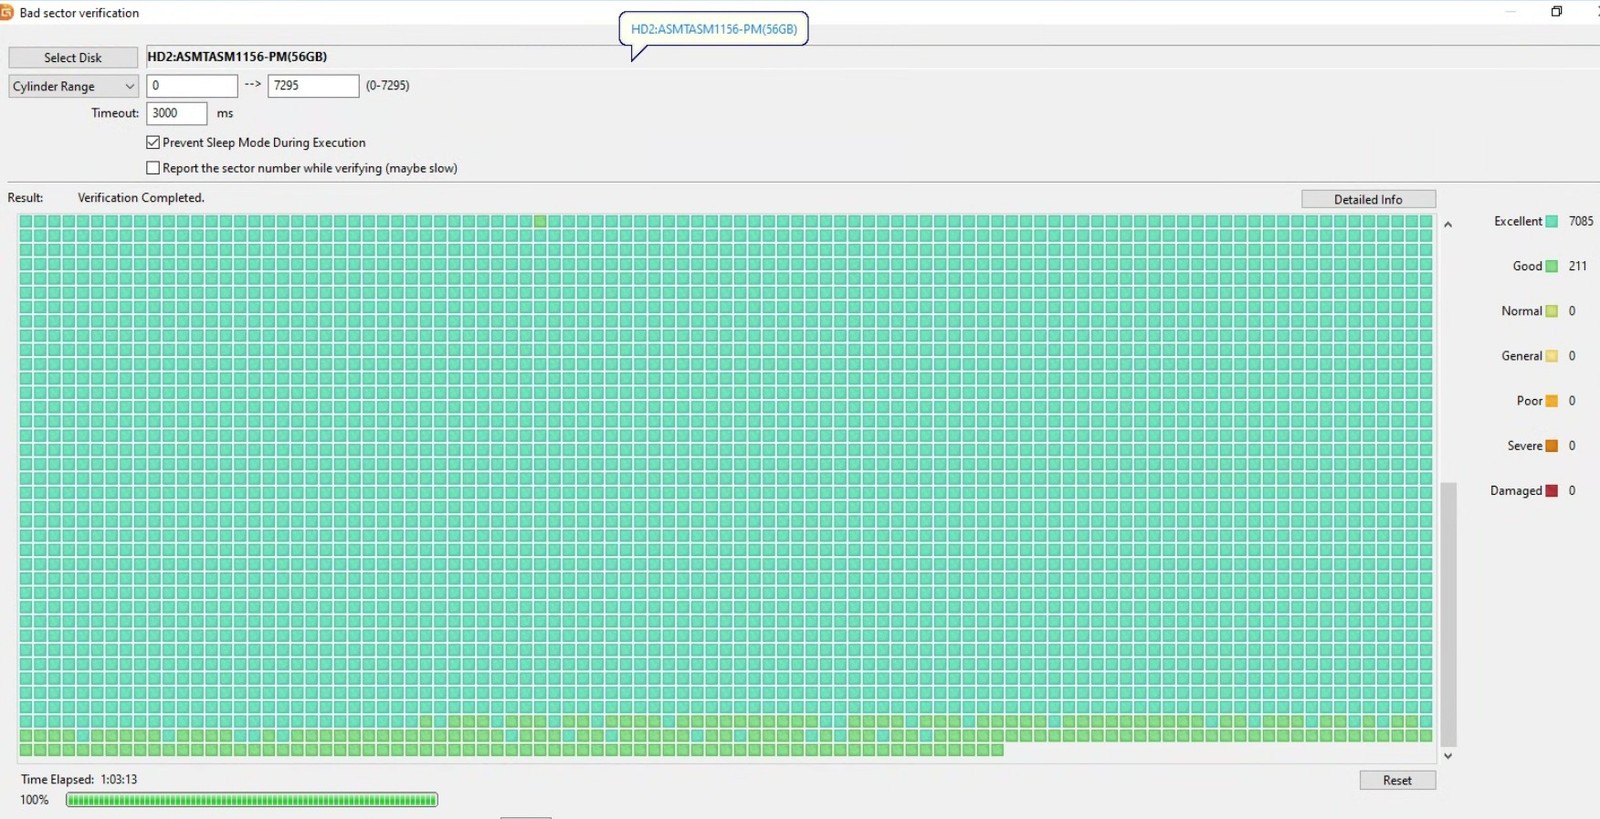This screenshot has width=1600, height=819.
Task: Click the vertical scrollbar thumb
Action: pyautogui.click(x=1448, y=614)
